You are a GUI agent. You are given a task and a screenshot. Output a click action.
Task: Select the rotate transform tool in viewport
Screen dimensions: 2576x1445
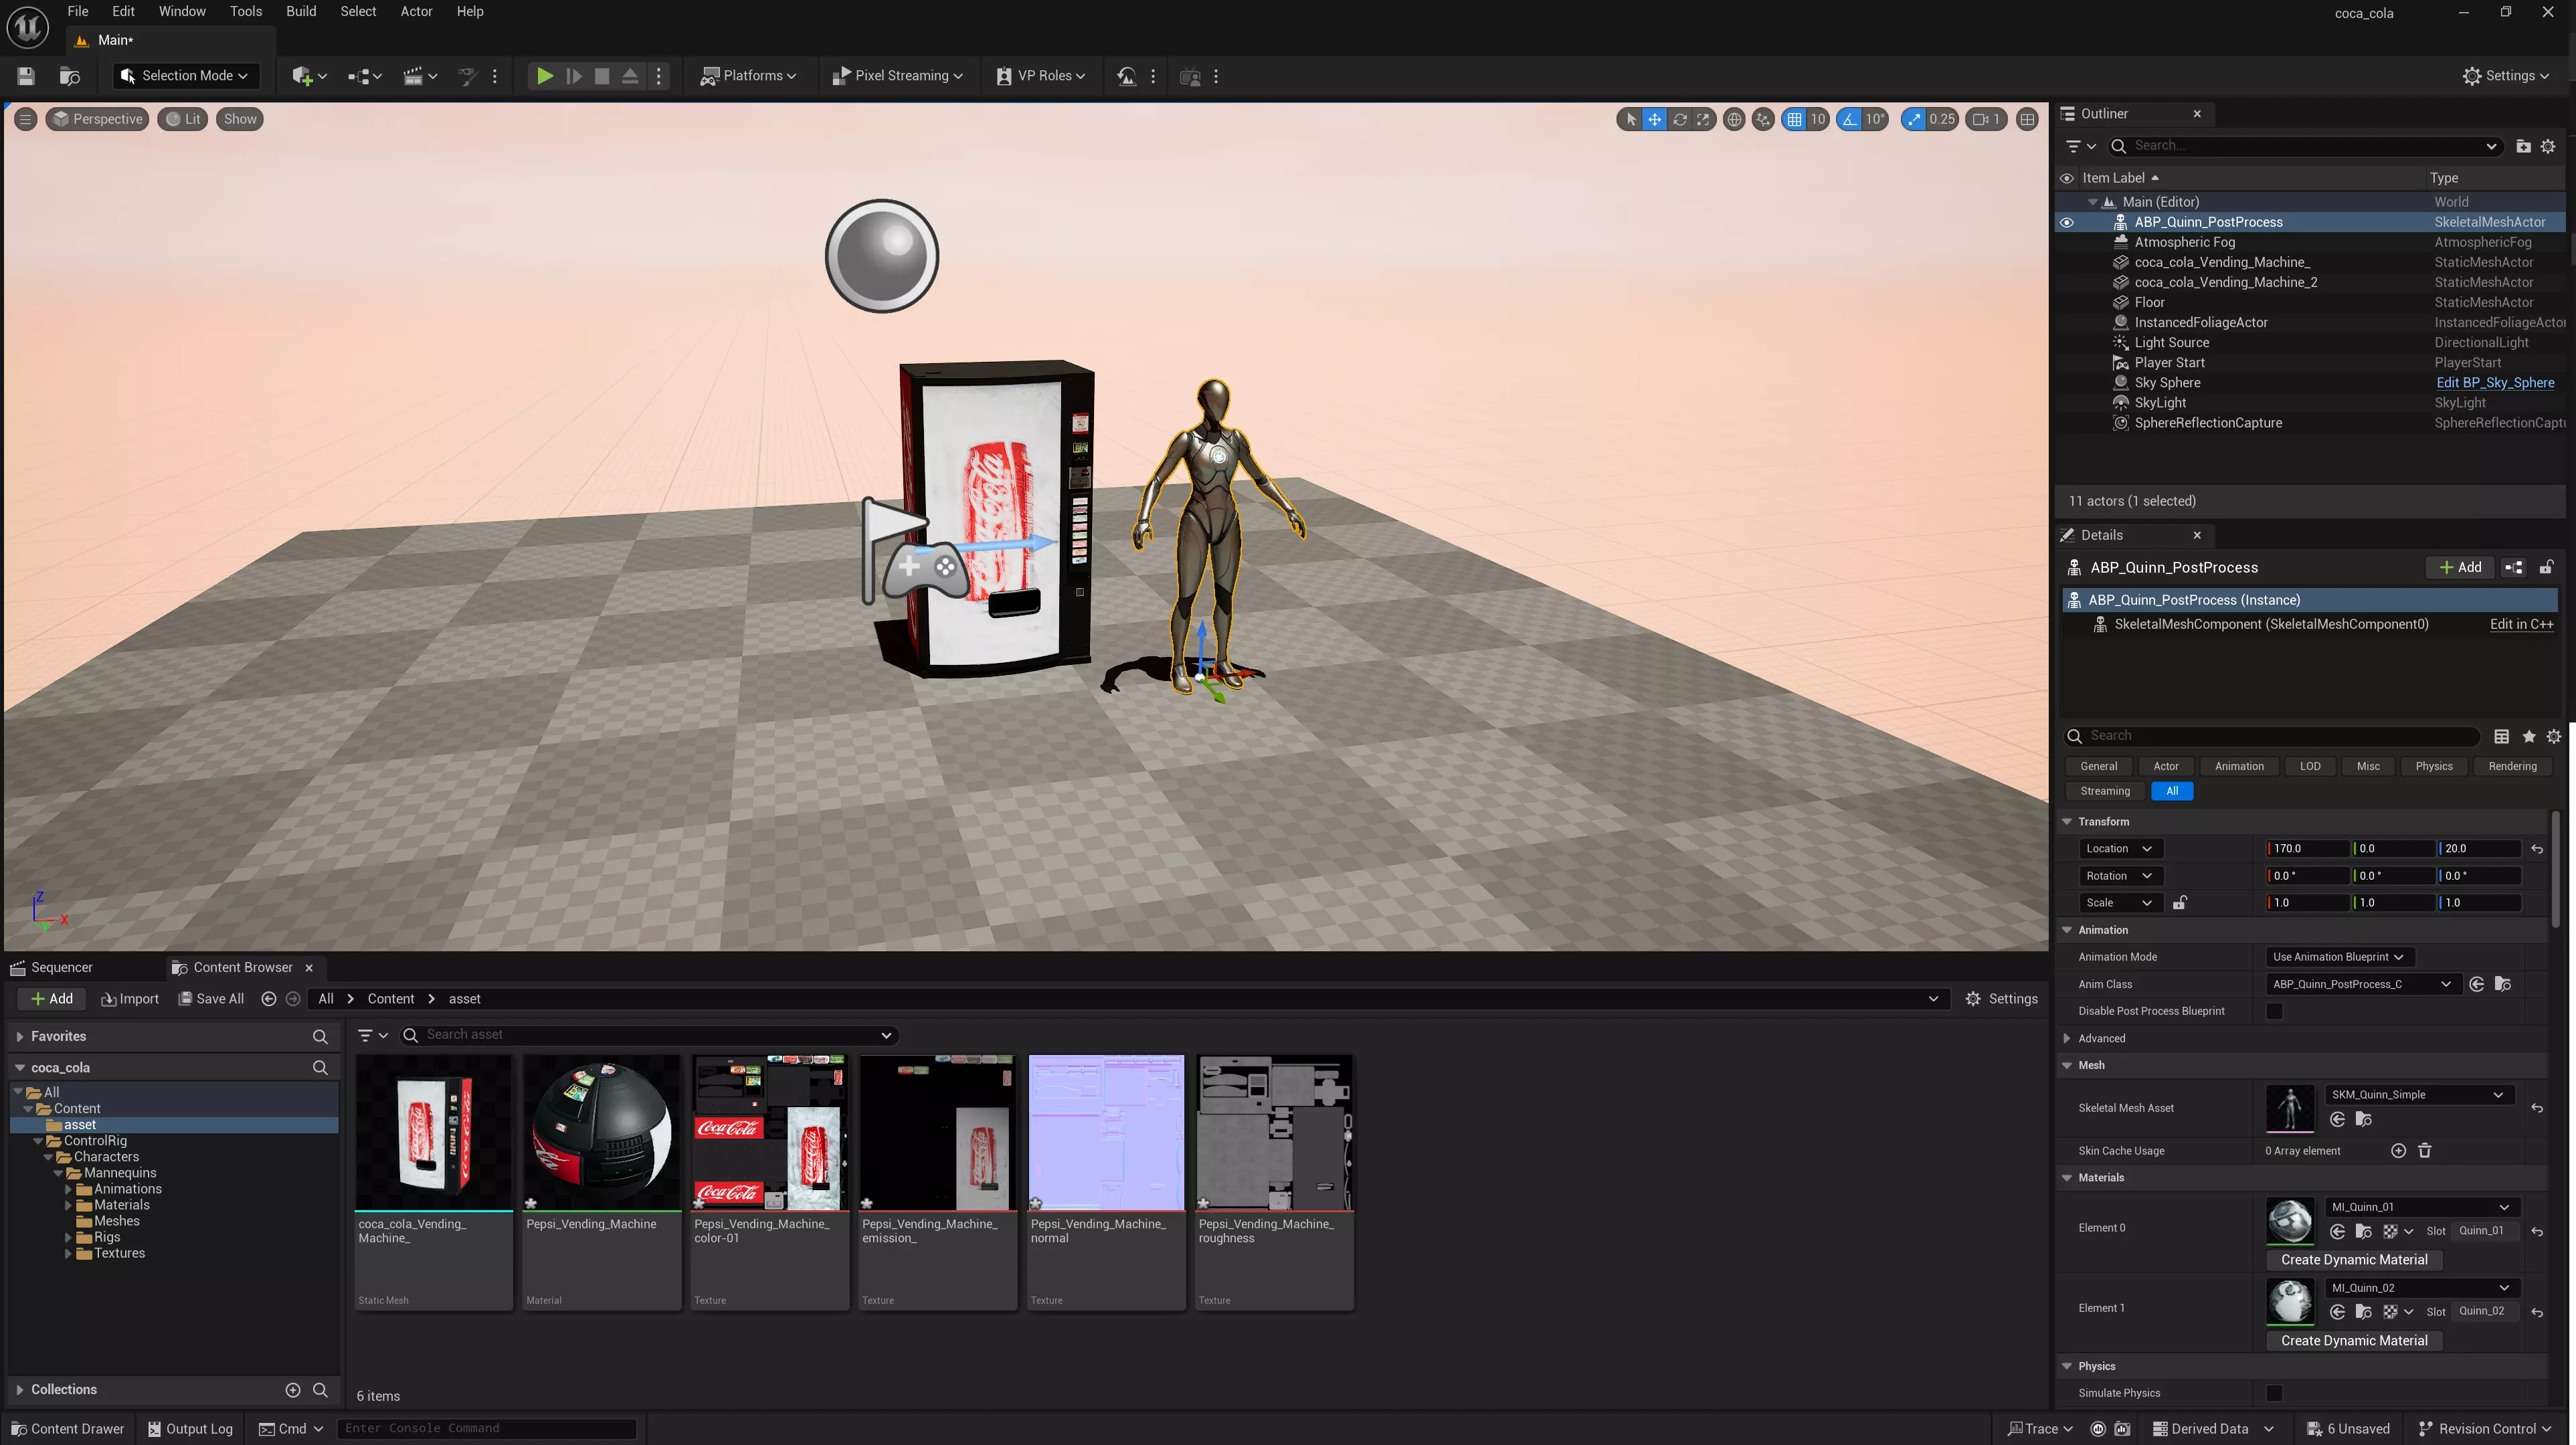coord(1679,119)
